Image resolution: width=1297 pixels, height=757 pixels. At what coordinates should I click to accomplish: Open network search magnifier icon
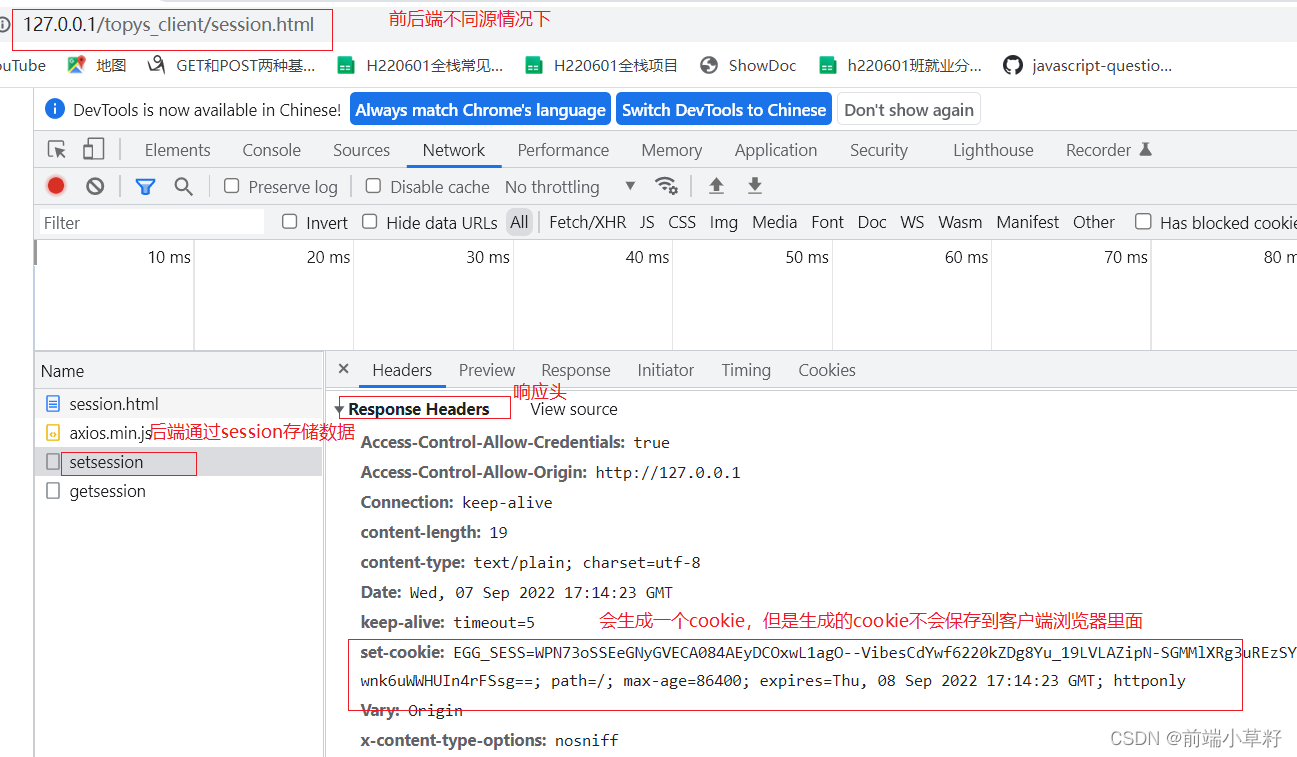pos(184,186)
